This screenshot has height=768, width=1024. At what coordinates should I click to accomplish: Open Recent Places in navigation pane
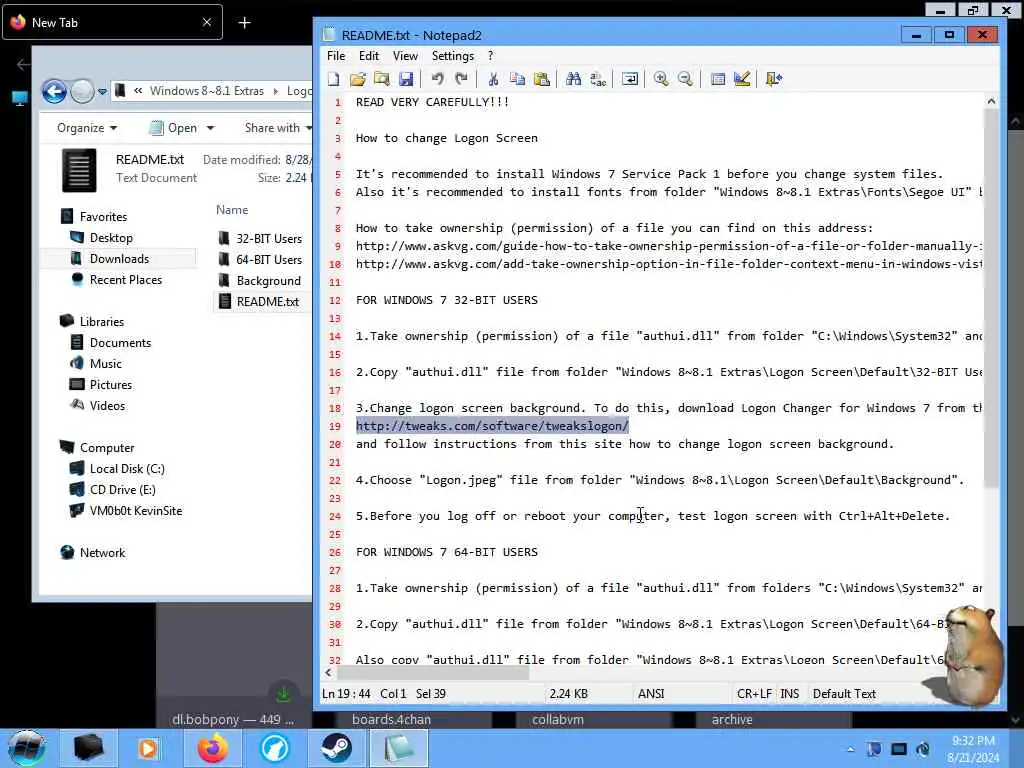(x=125, y=280)
